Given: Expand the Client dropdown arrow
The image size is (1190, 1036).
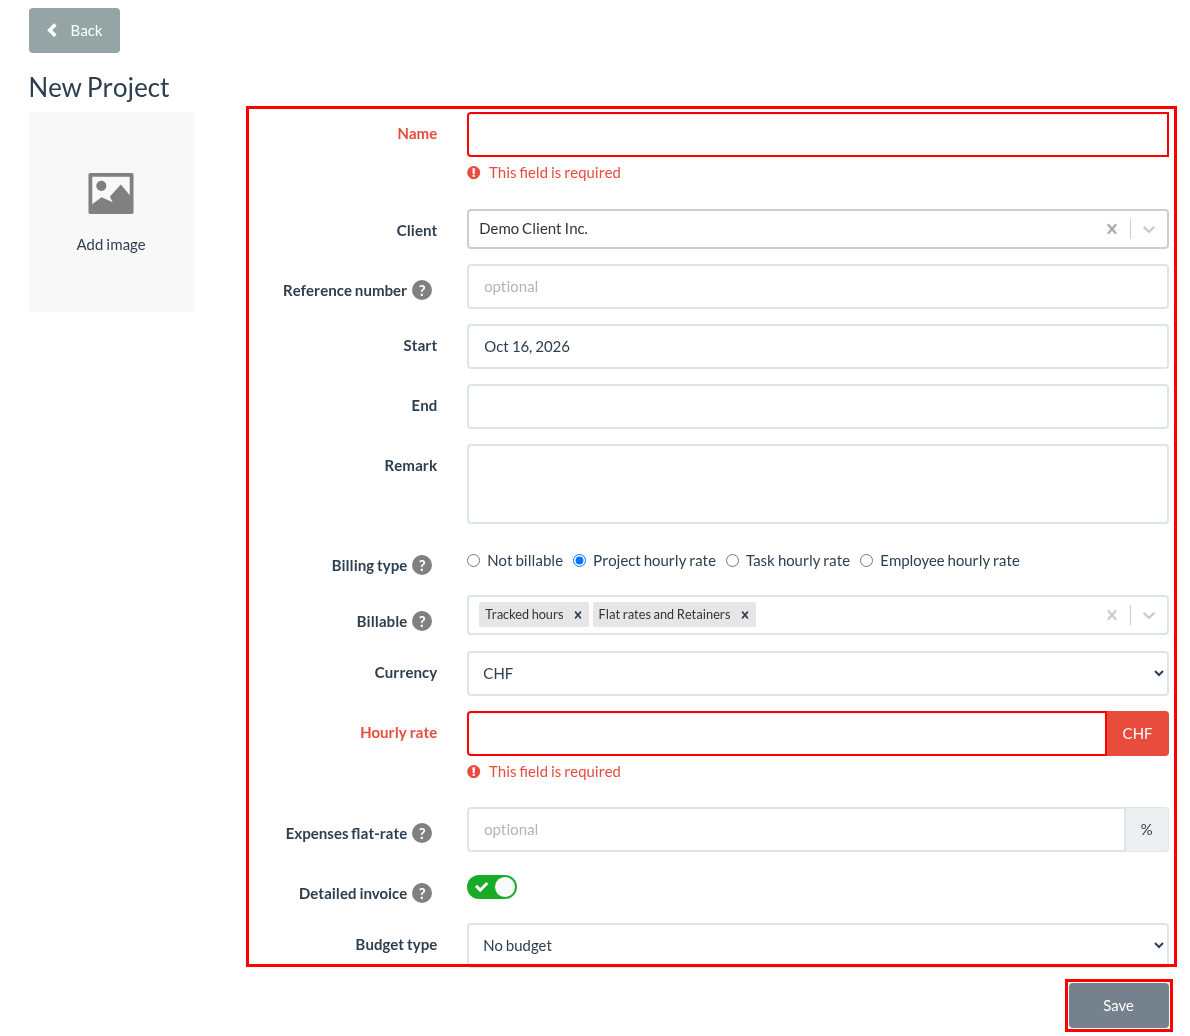Looking at the screenshot, I should [1149, 229].
